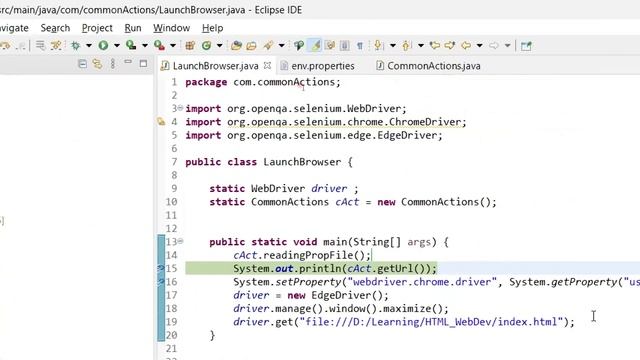Collapse All in the Package Explorer
Viewport: 640px width, 360px height.
(82, 64)
